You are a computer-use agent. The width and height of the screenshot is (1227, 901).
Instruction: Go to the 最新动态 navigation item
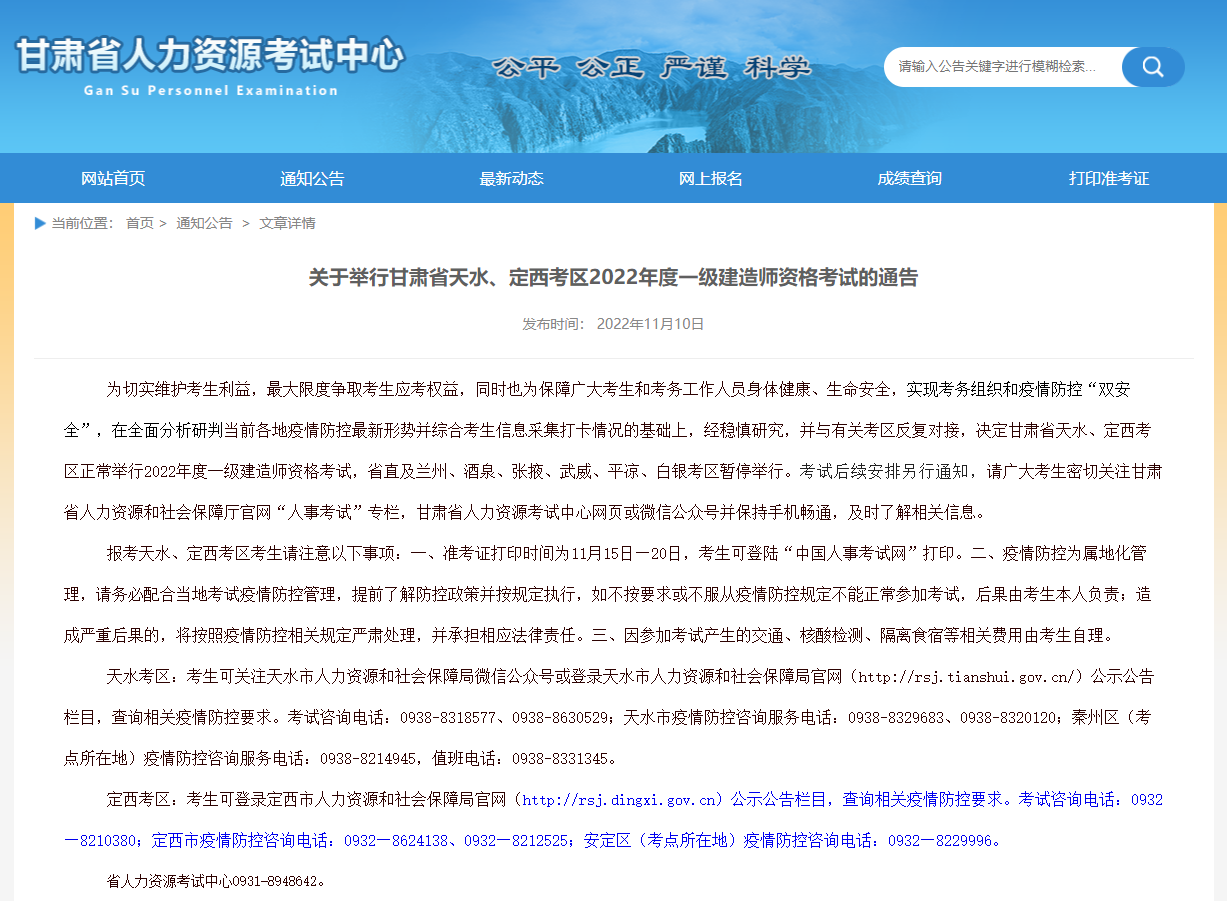[x=511, y=178]
